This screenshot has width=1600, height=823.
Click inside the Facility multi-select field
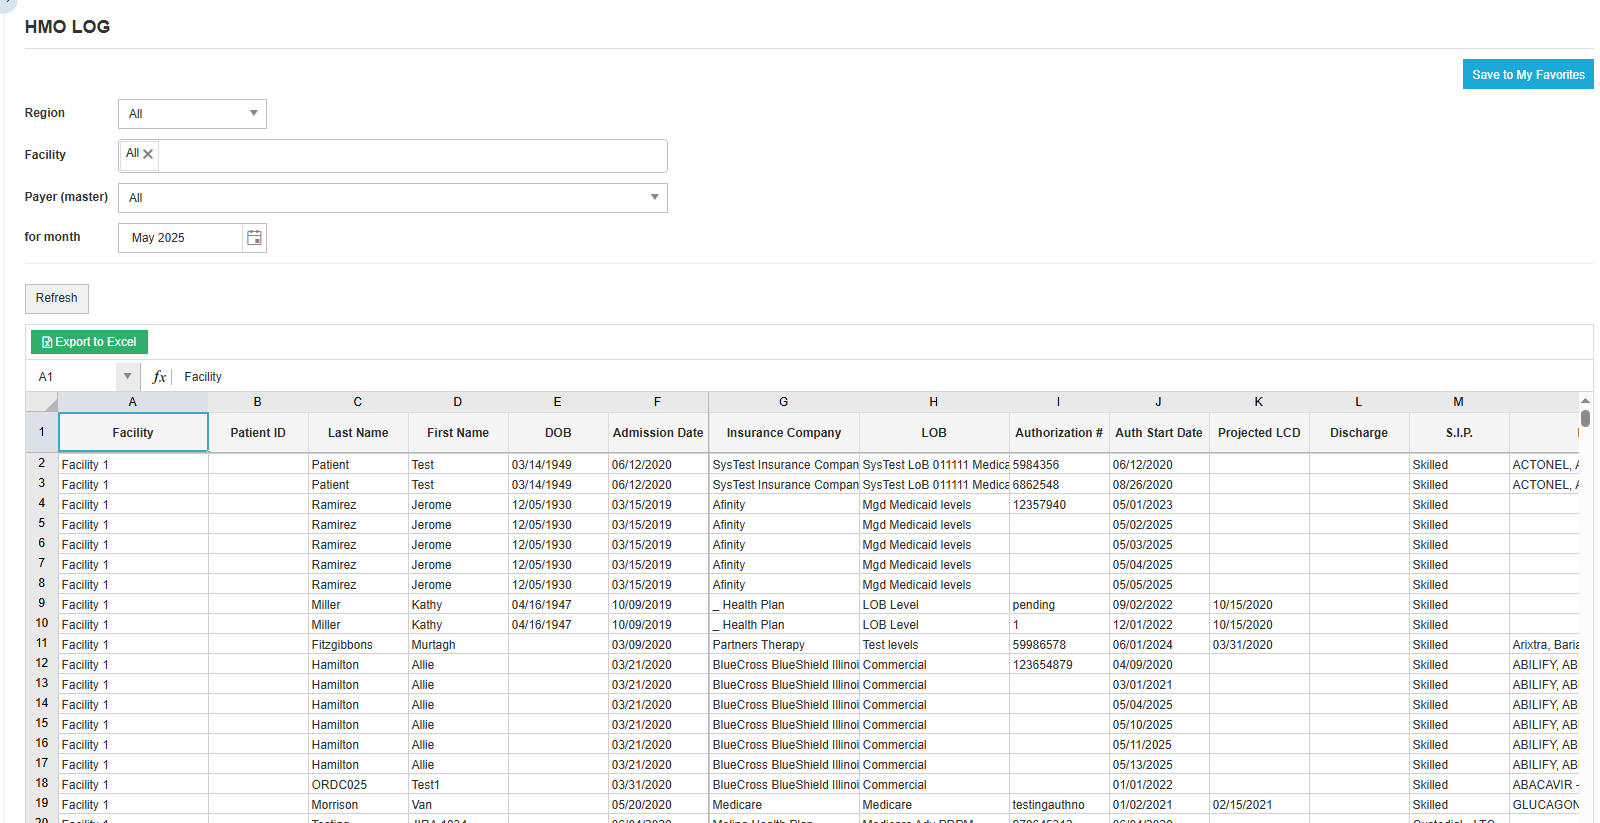392,156
